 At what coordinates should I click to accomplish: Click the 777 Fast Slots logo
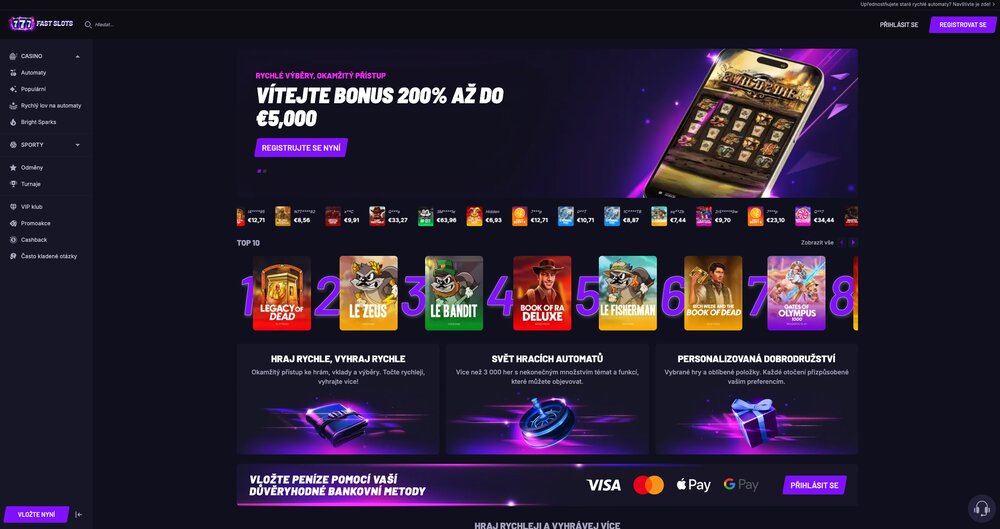(x=41, y=24)
